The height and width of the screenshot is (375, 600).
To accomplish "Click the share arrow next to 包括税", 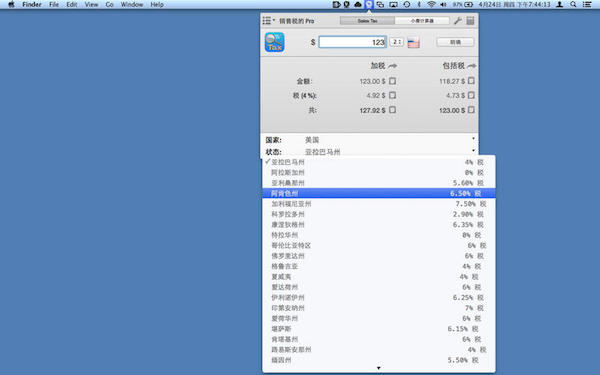I will point(471,66).
